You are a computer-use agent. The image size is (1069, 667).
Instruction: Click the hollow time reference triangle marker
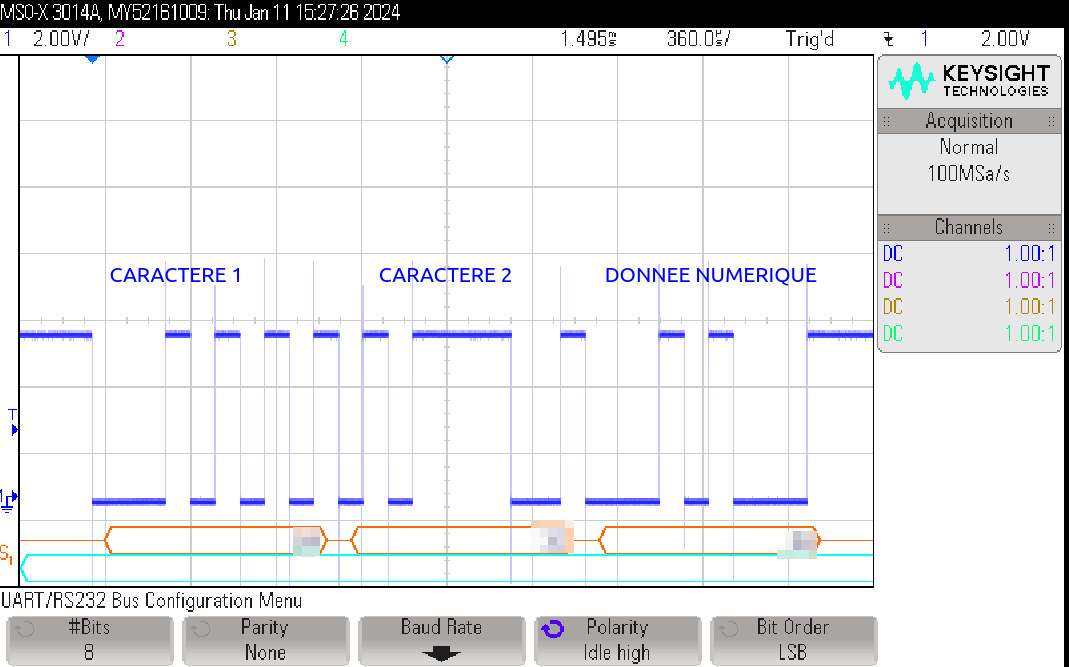pyautogui.click(x=446, y=60)
